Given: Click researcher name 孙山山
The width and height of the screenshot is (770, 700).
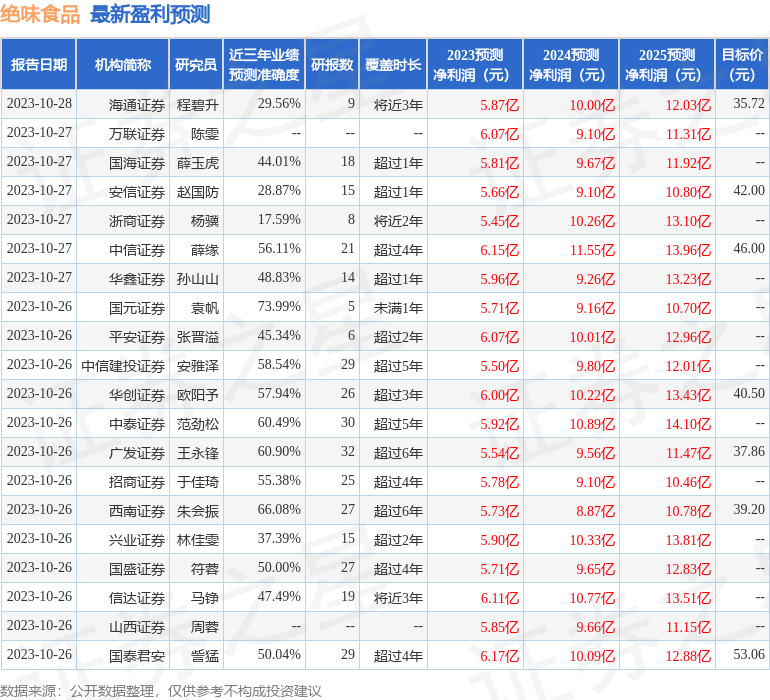Looking at the screenshot, I should pyautogui.click(x=197, y=279).
